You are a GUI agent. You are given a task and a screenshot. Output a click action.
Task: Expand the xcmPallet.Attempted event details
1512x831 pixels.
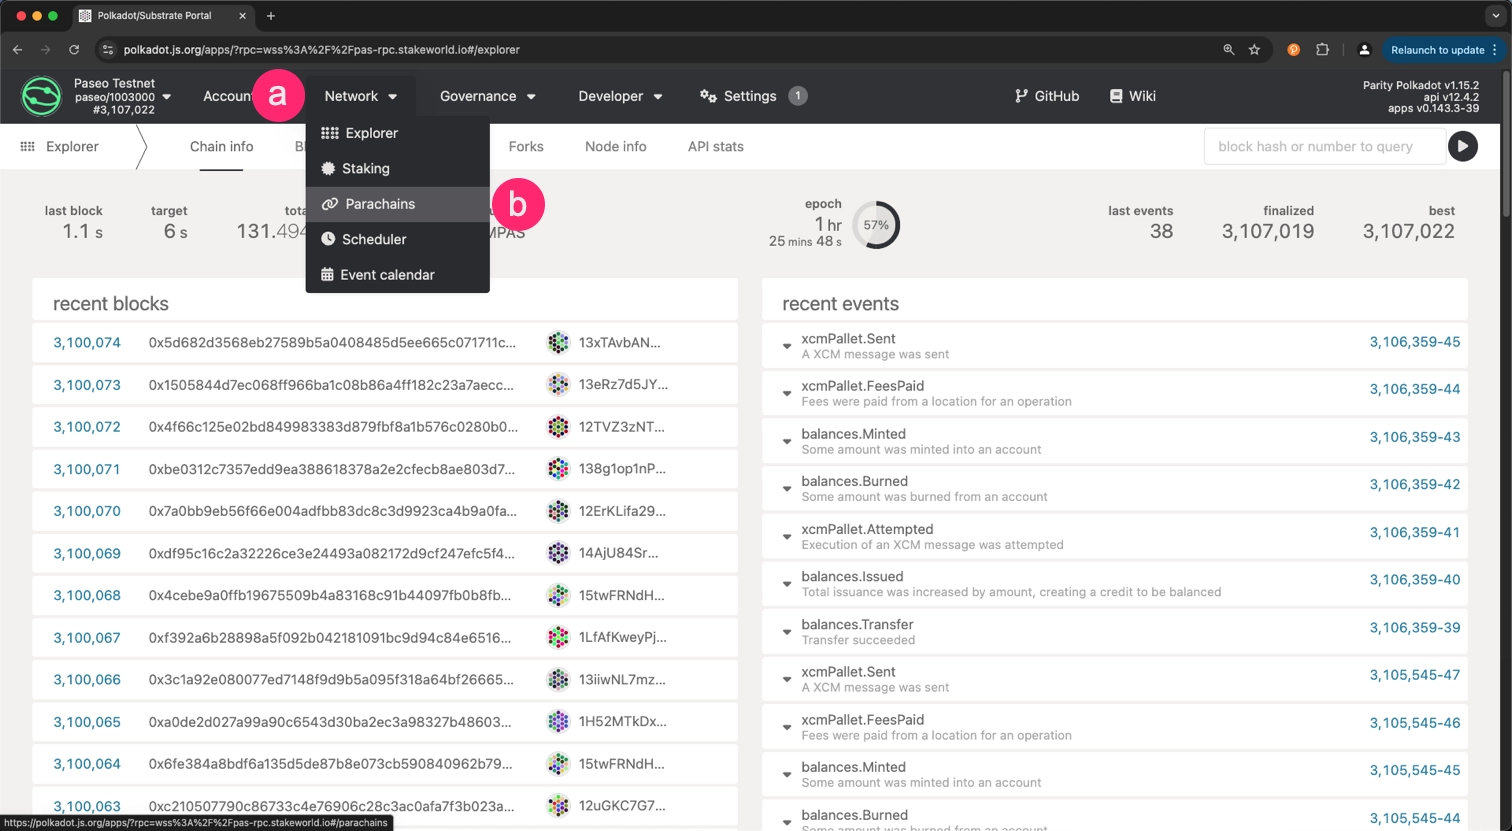(x=787, y=537)
